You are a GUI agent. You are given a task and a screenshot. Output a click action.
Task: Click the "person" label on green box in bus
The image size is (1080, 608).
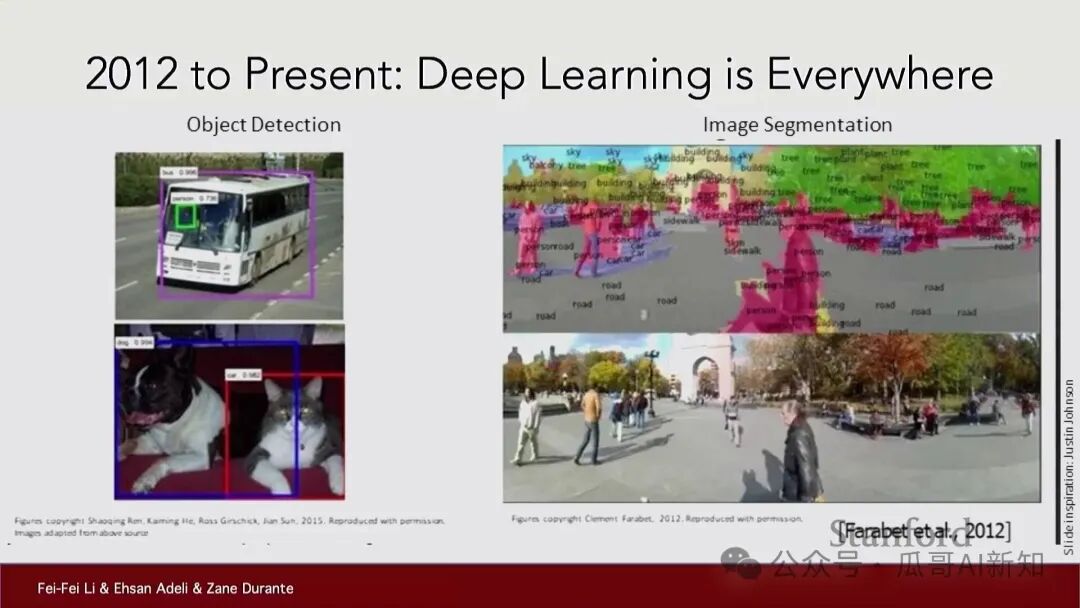point(194,198)
